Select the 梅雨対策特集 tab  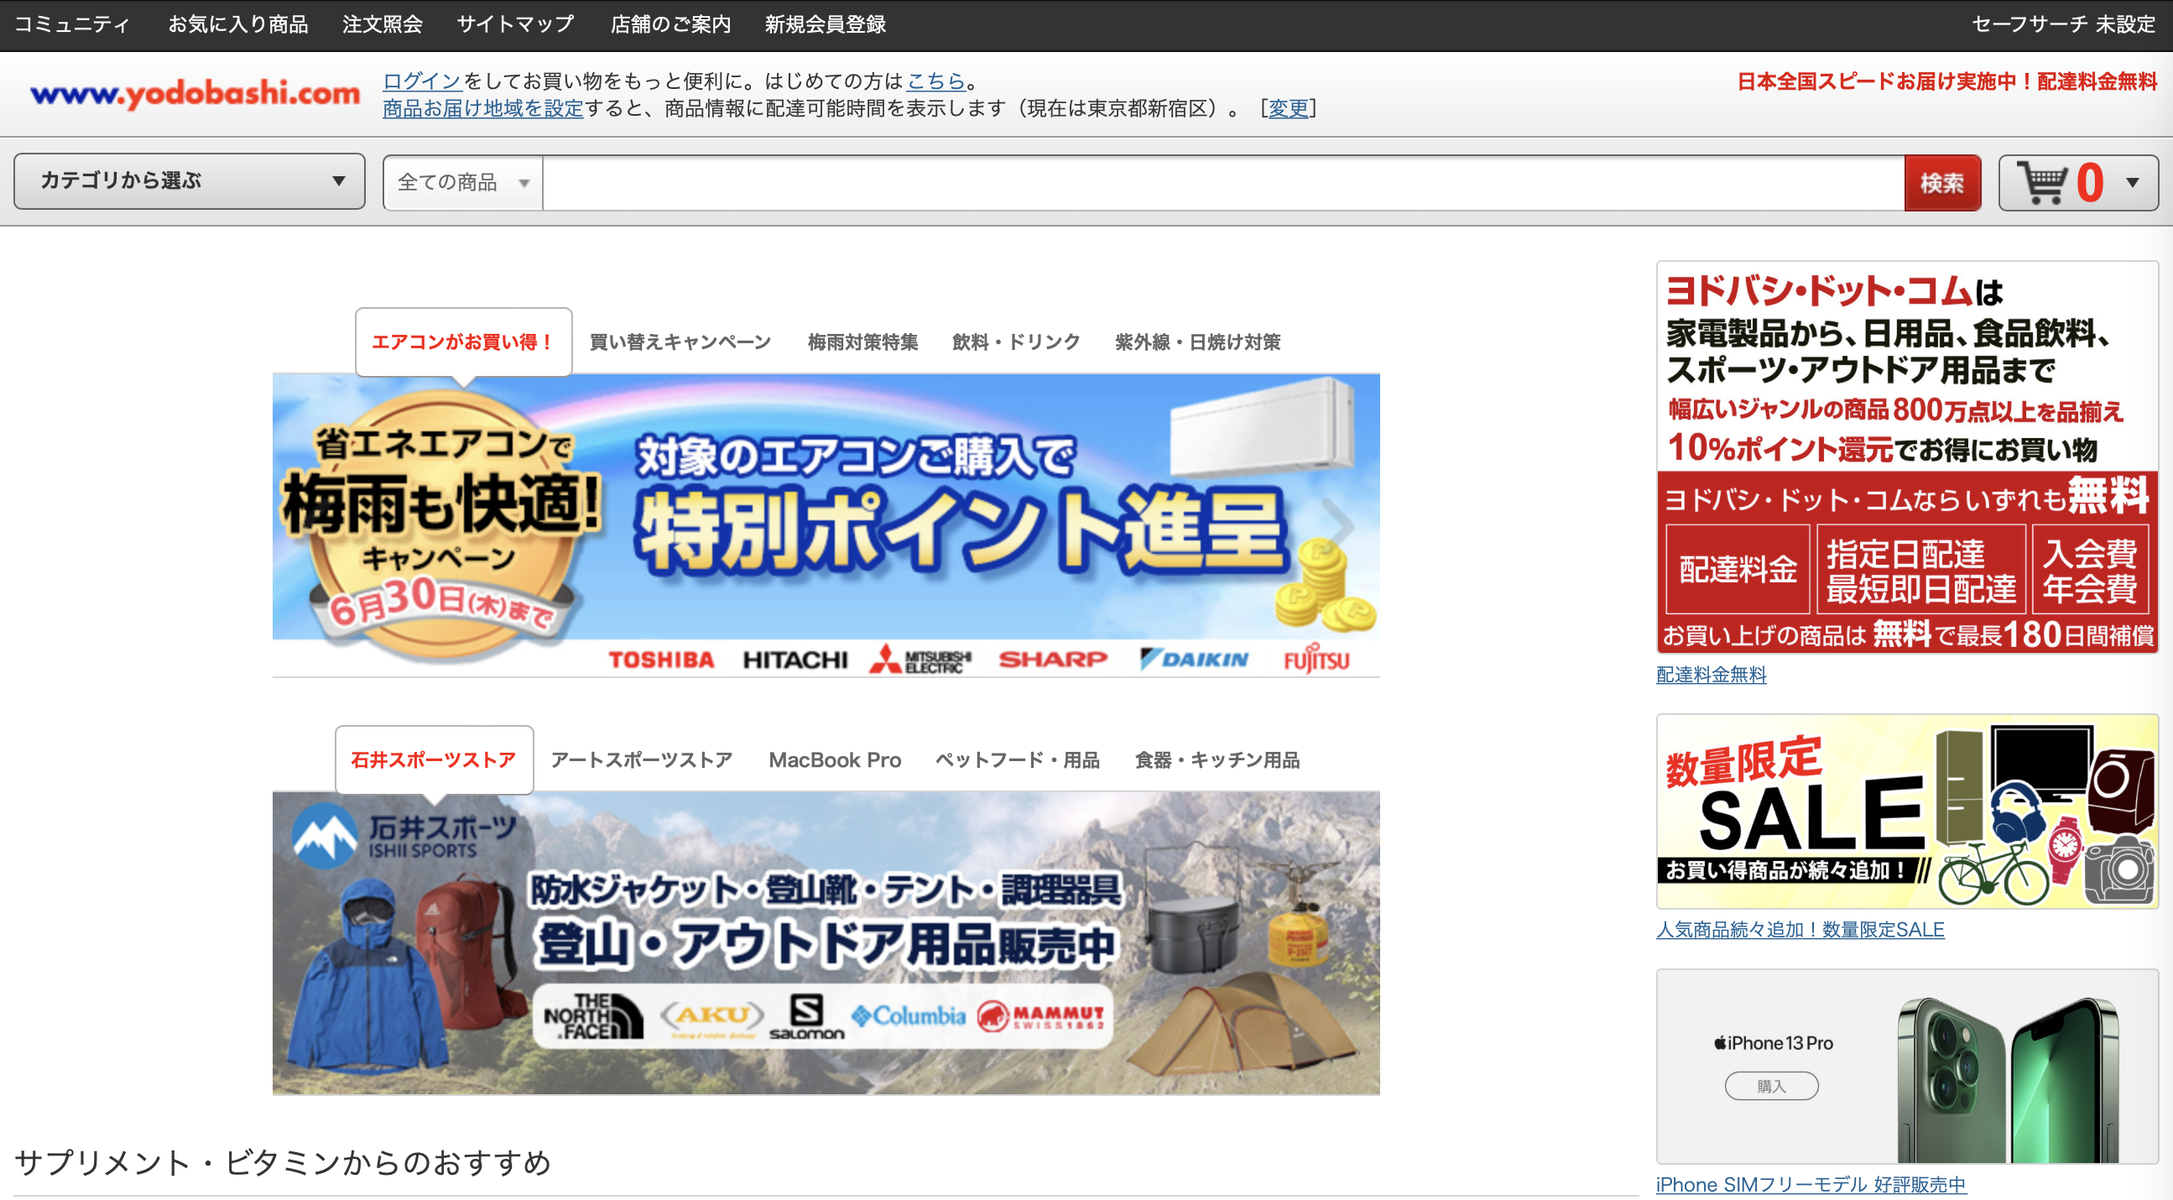click(x=863, y=342)
